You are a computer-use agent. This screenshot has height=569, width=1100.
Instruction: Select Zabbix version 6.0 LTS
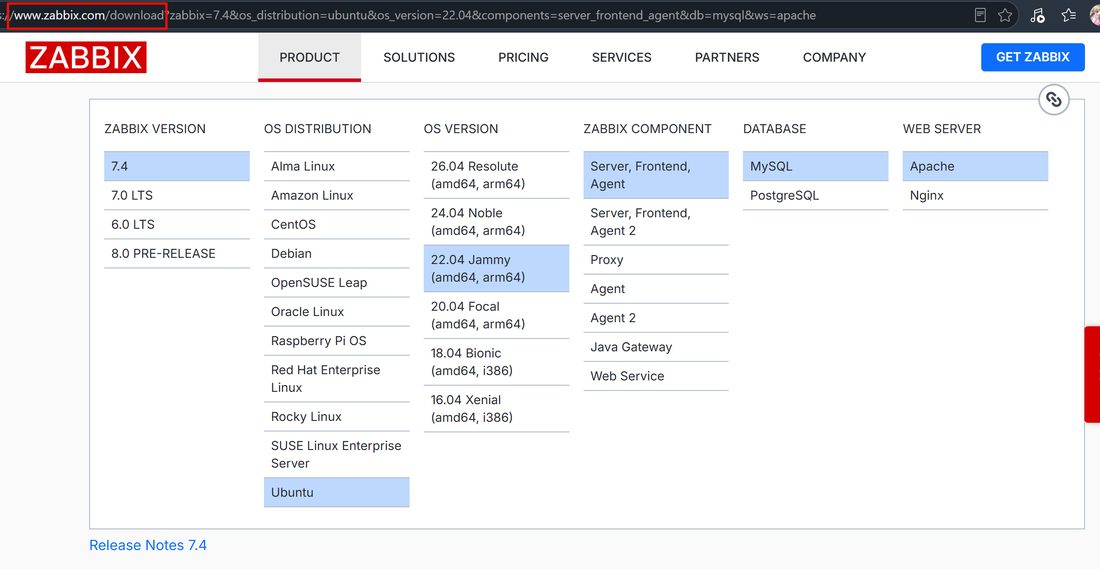click(x=177, y=225)
